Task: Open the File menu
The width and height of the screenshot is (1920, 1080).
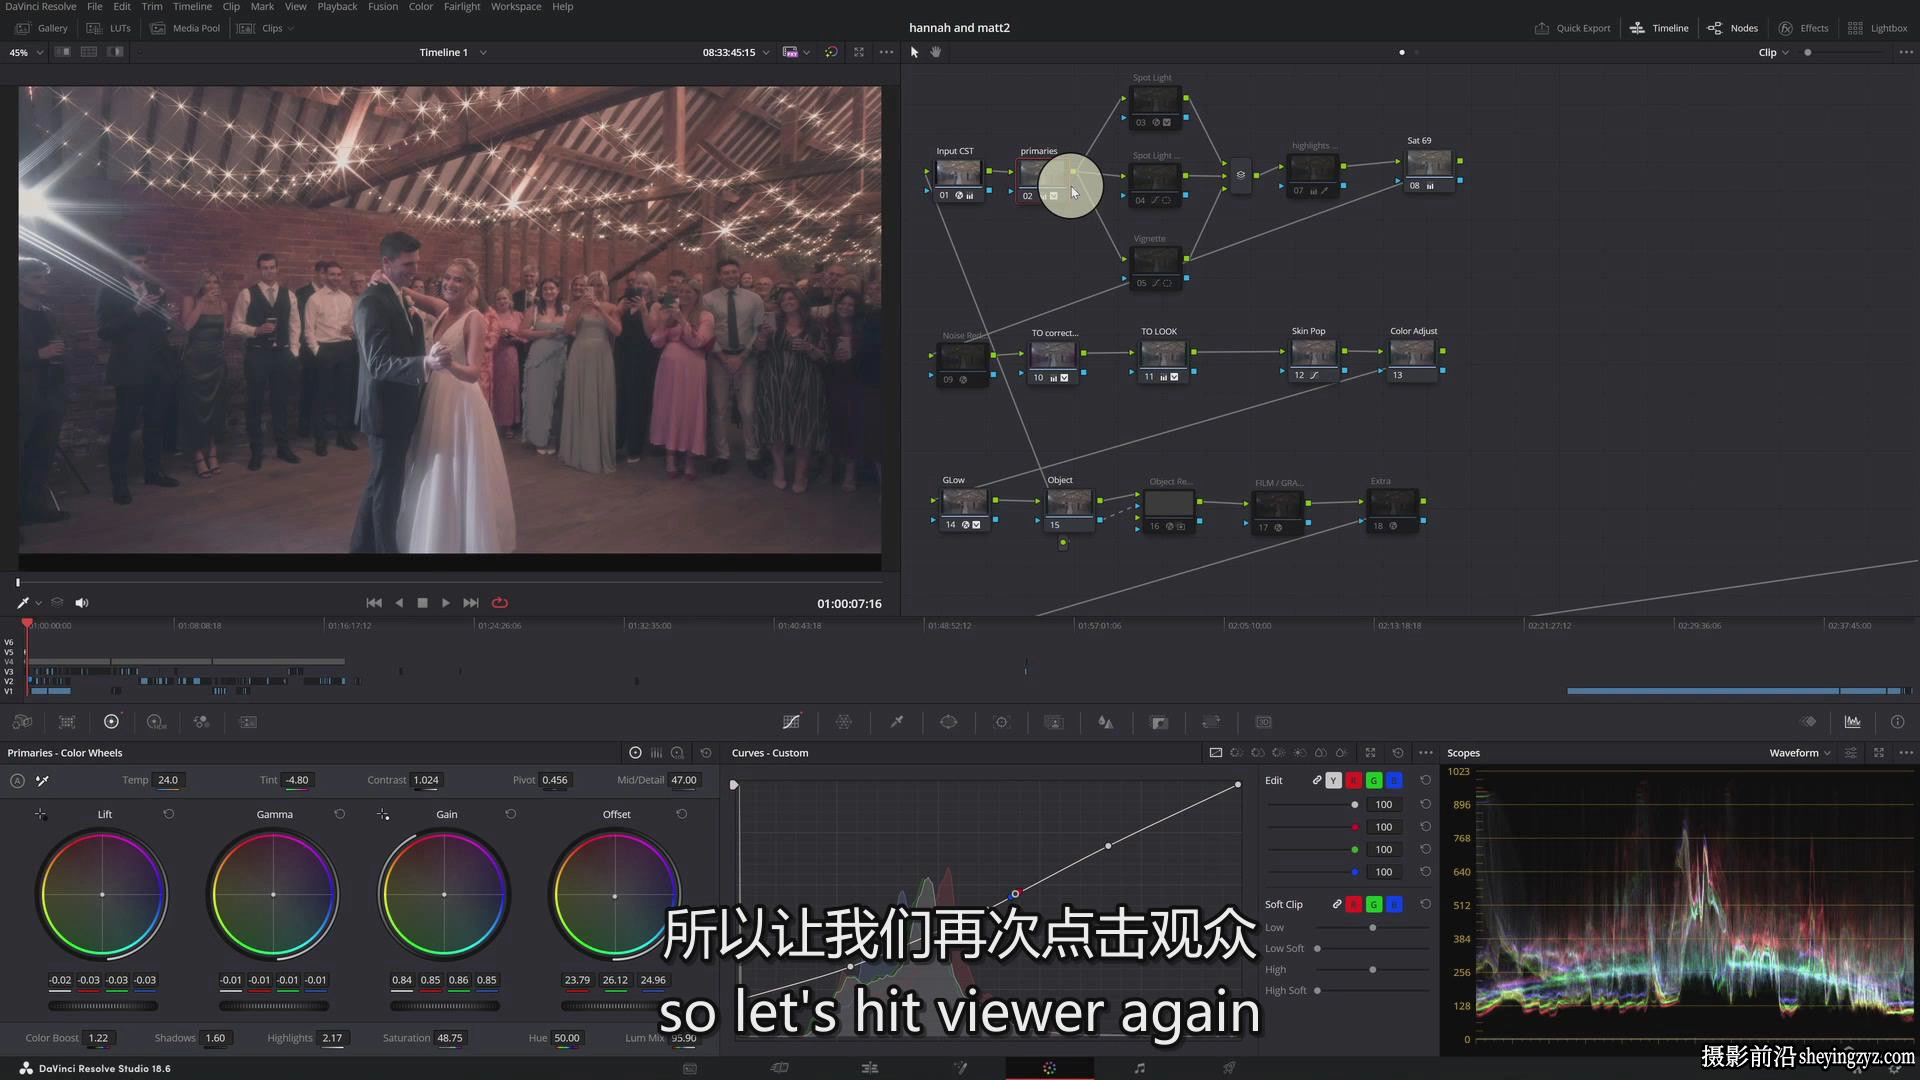Action: [95, 7]
